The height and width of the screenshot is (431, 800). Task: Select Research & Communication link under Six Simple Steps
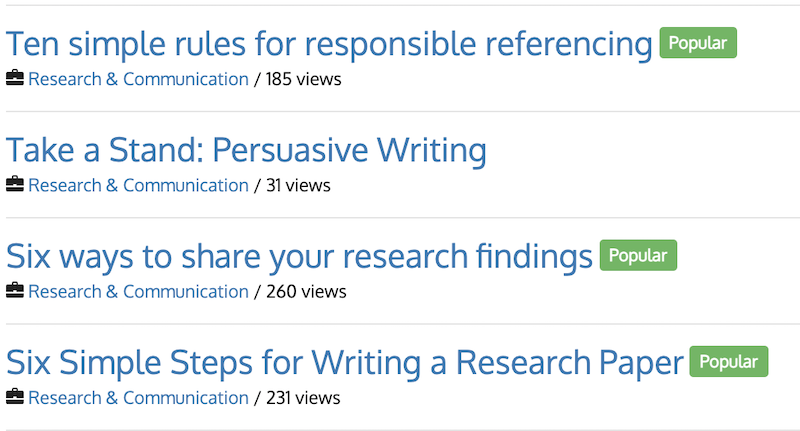[x=138, y=398]
